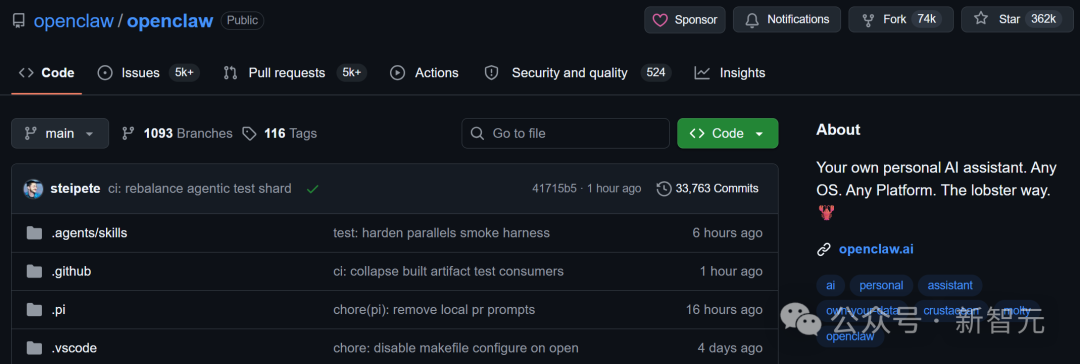Image resolution: width=1080 pixels, height=364 pixels.
Task: Click the repository book icon beside openclaw
Action: (19, 20)
